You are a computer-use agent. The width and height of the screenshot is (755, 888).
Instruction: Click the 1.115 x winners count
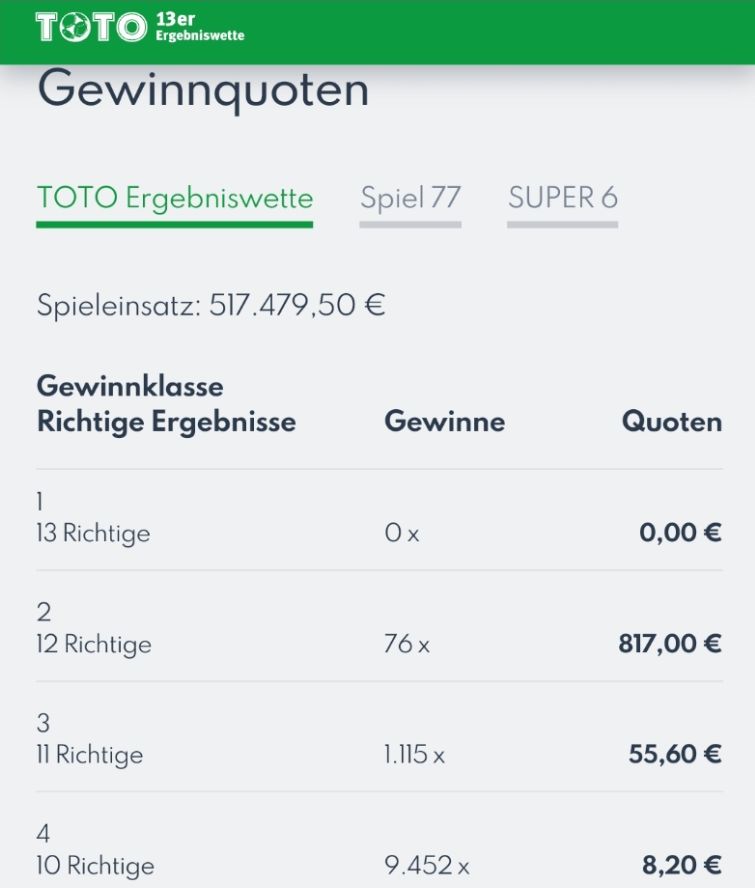(414, 755)
